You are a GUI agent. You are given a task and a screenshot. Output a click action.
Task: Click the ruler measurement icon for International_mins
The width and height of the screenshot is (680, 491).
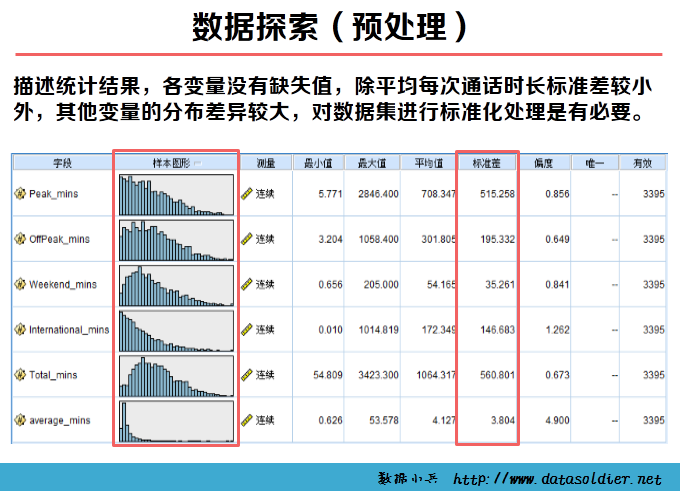(247, 330)
